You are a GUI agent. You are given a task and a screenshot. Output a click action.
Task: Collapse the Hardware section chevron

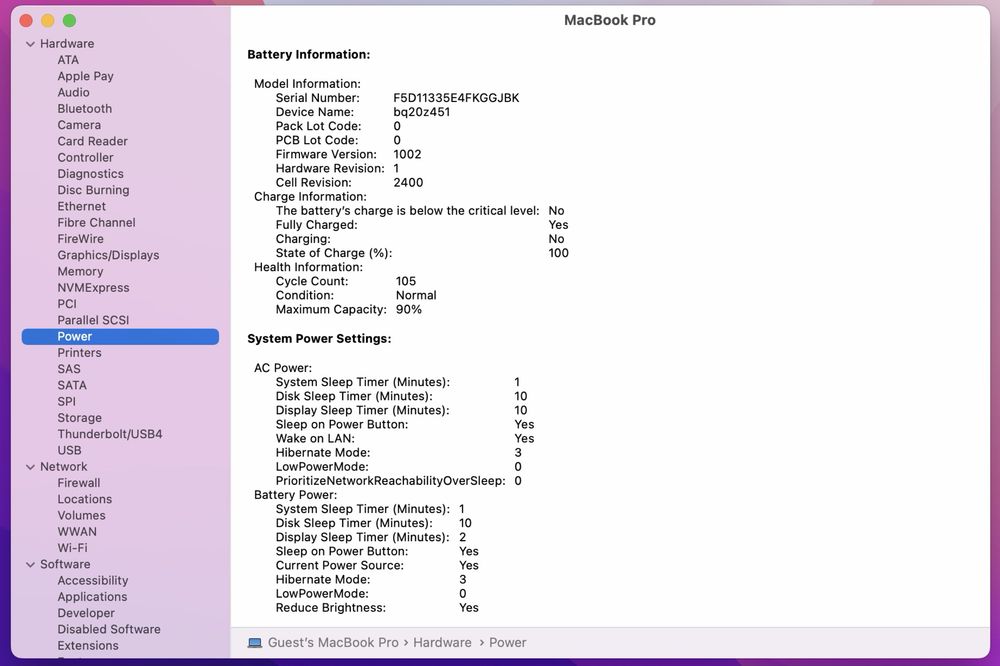(30, 44)
